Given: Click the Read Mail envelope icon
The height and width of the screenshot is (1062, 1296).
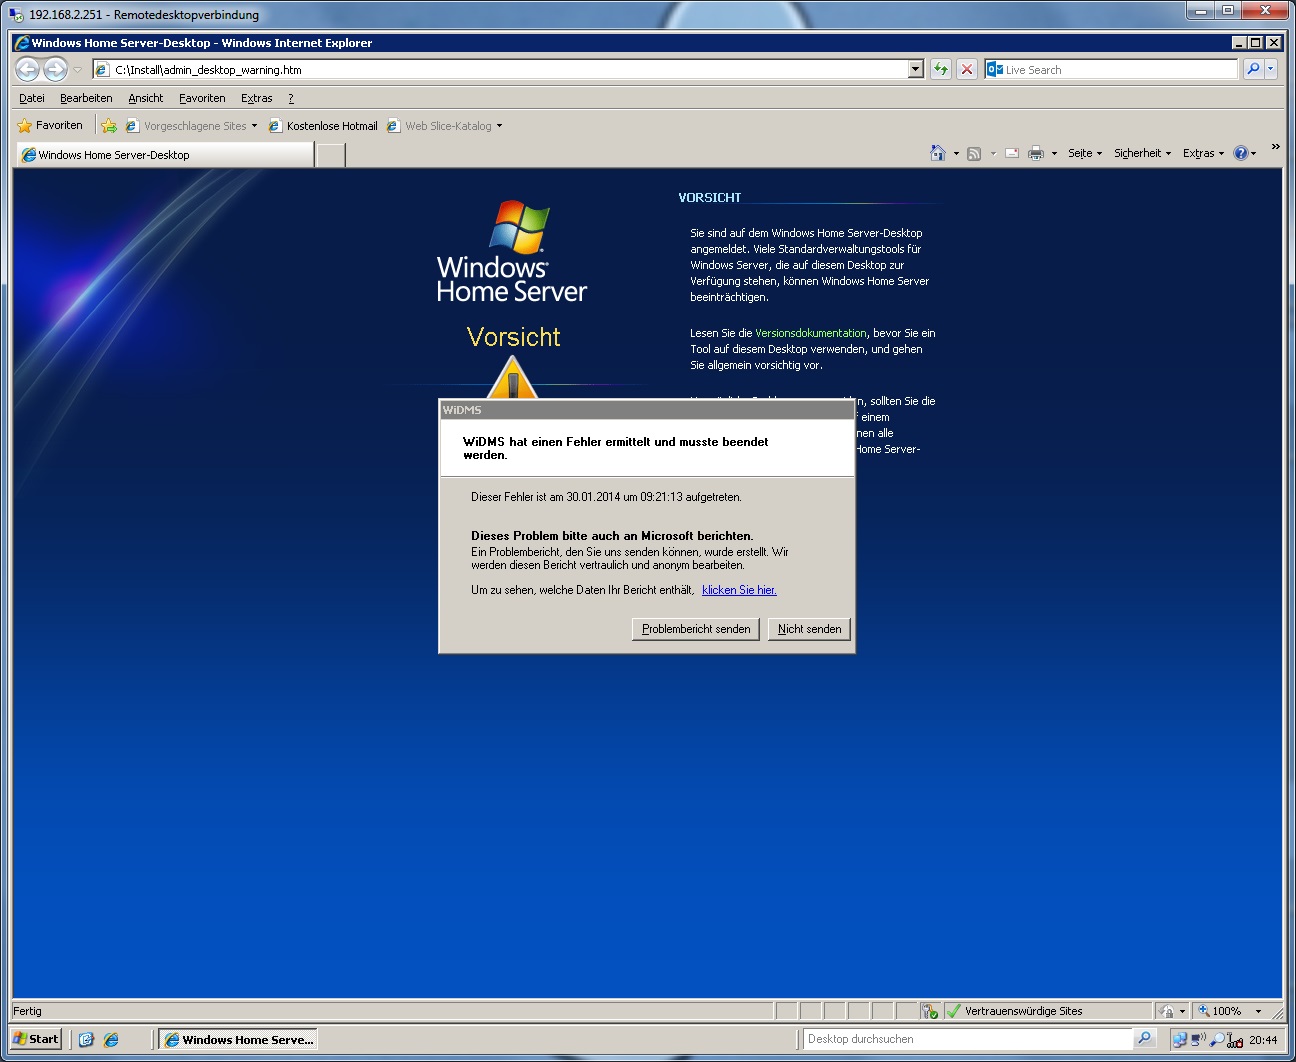Looking at the screenshot, I should (1012, 153).
